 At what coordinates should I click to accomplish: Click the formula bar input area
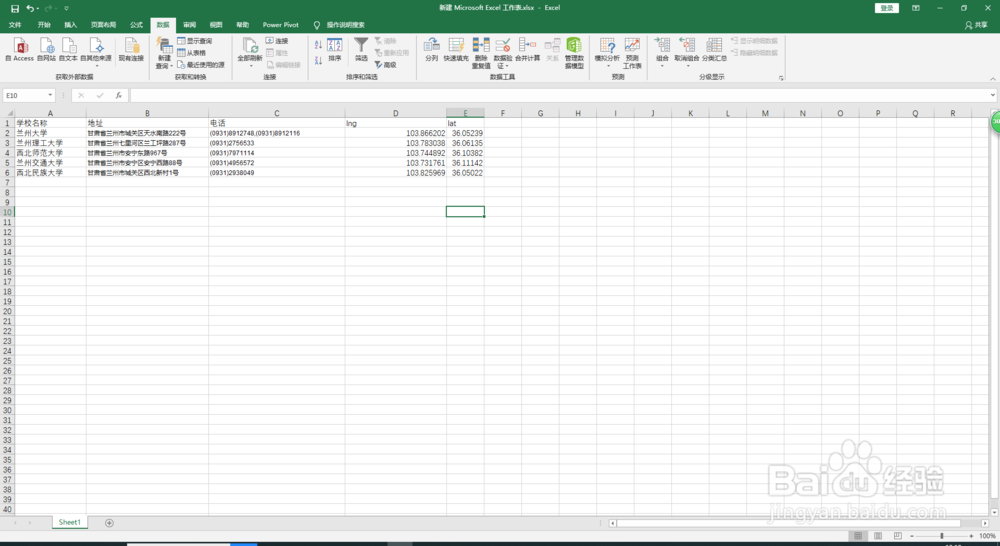click(x=559, y=95)
